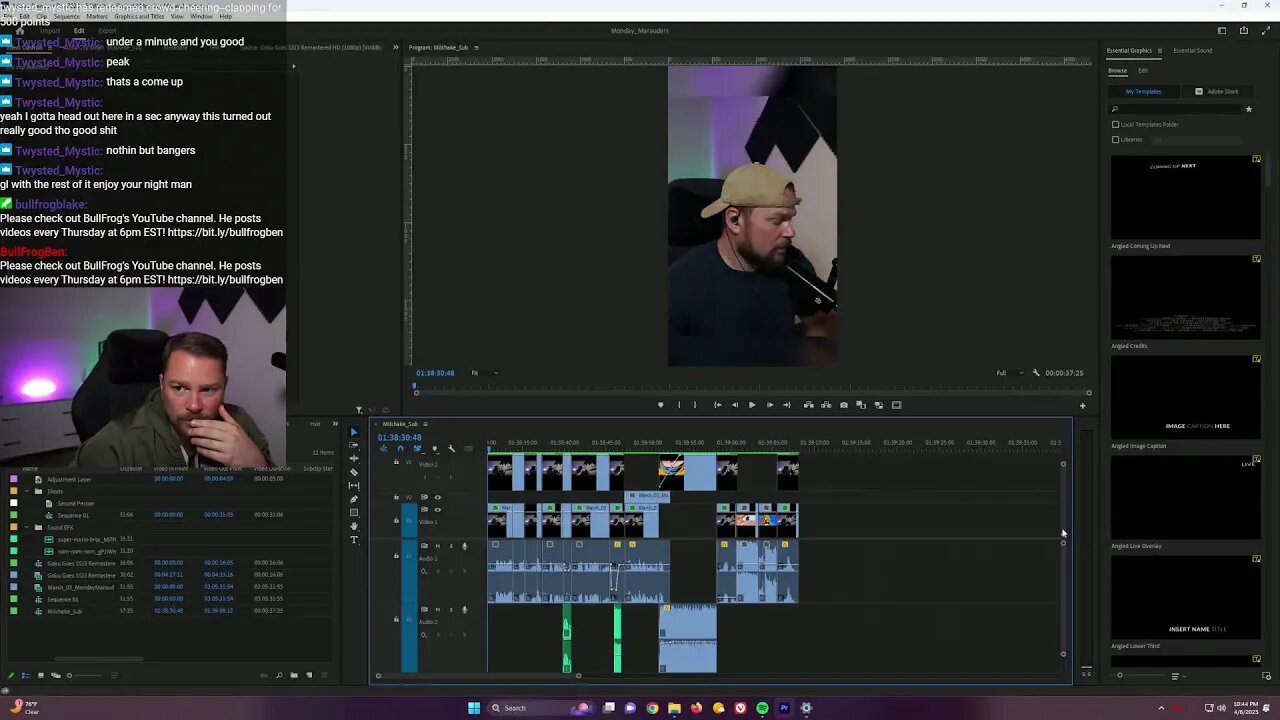Viewport: 1280px width, 720px height.
Task: Open the Fit zoom level dropdown
Action: click(485, 373)
